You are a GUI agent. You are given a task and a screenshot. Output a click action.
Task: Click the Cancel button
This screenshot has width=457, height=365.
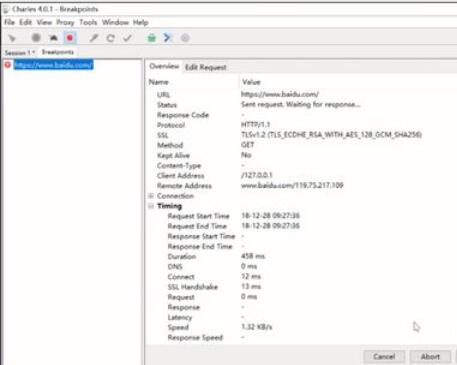(x=384, y=357)
